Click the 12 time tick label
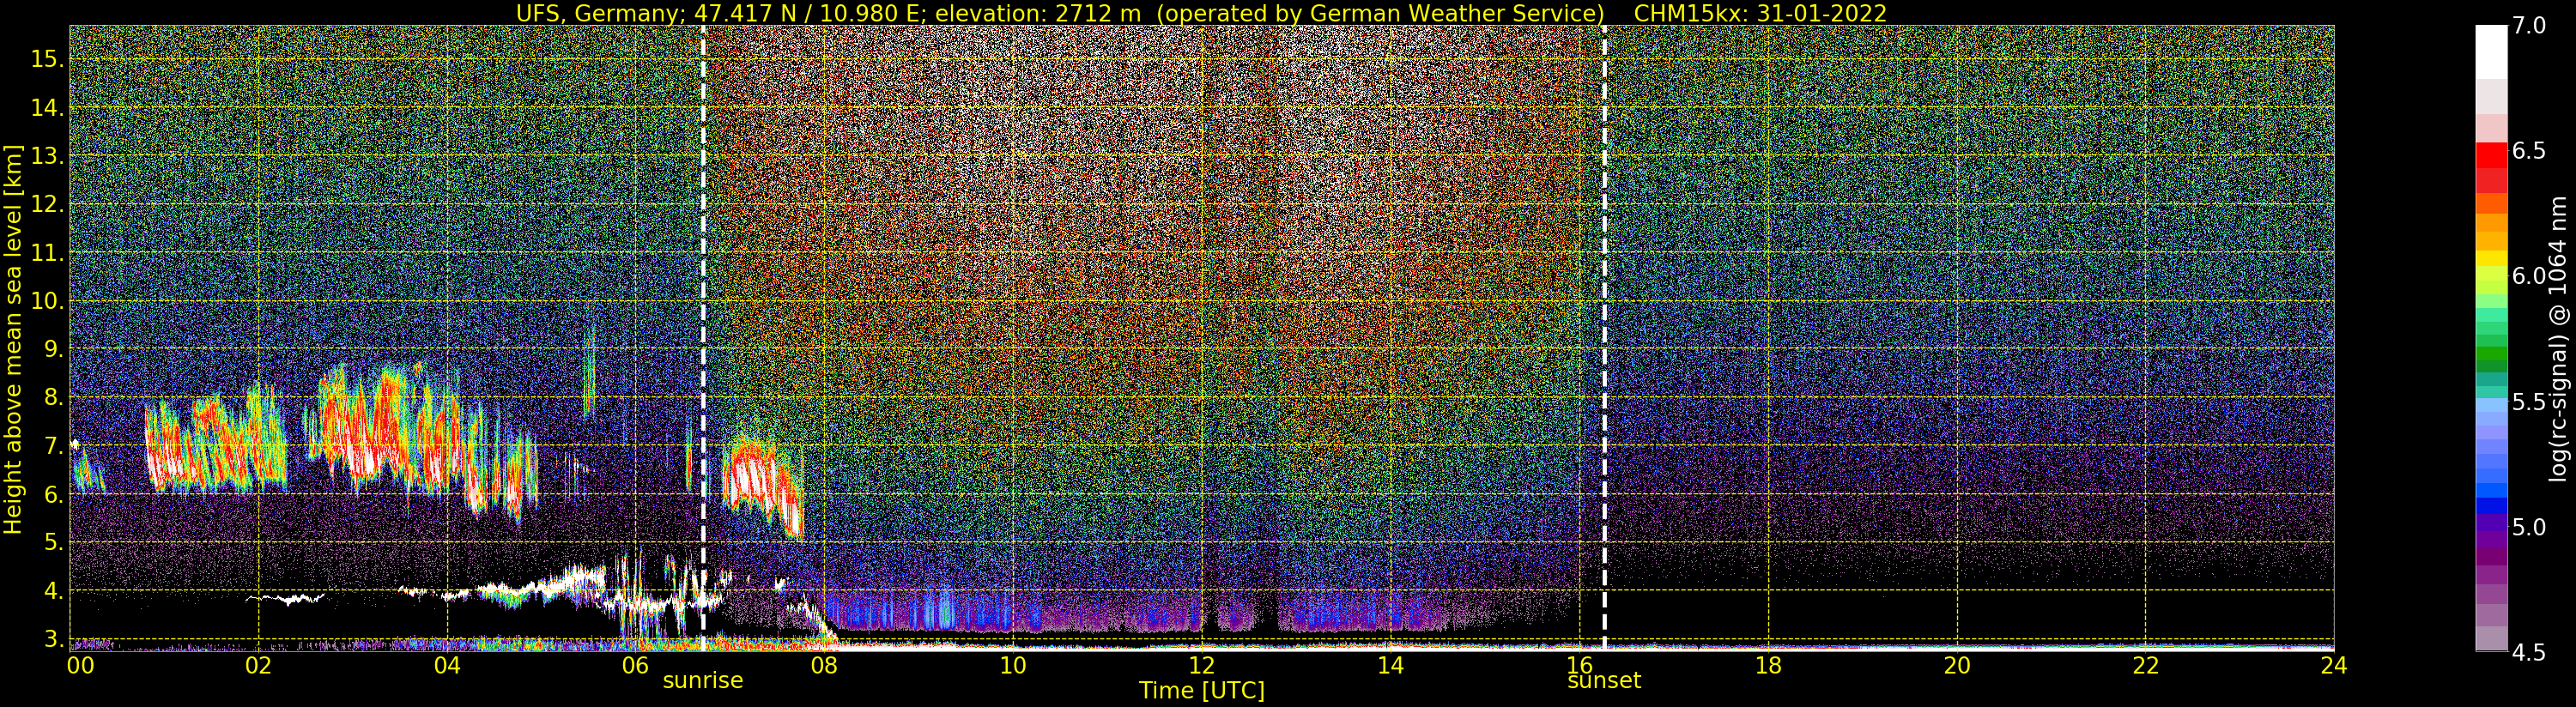Image resolution: width=2576 pixels, height=707 pixels. pos(1202,666)
